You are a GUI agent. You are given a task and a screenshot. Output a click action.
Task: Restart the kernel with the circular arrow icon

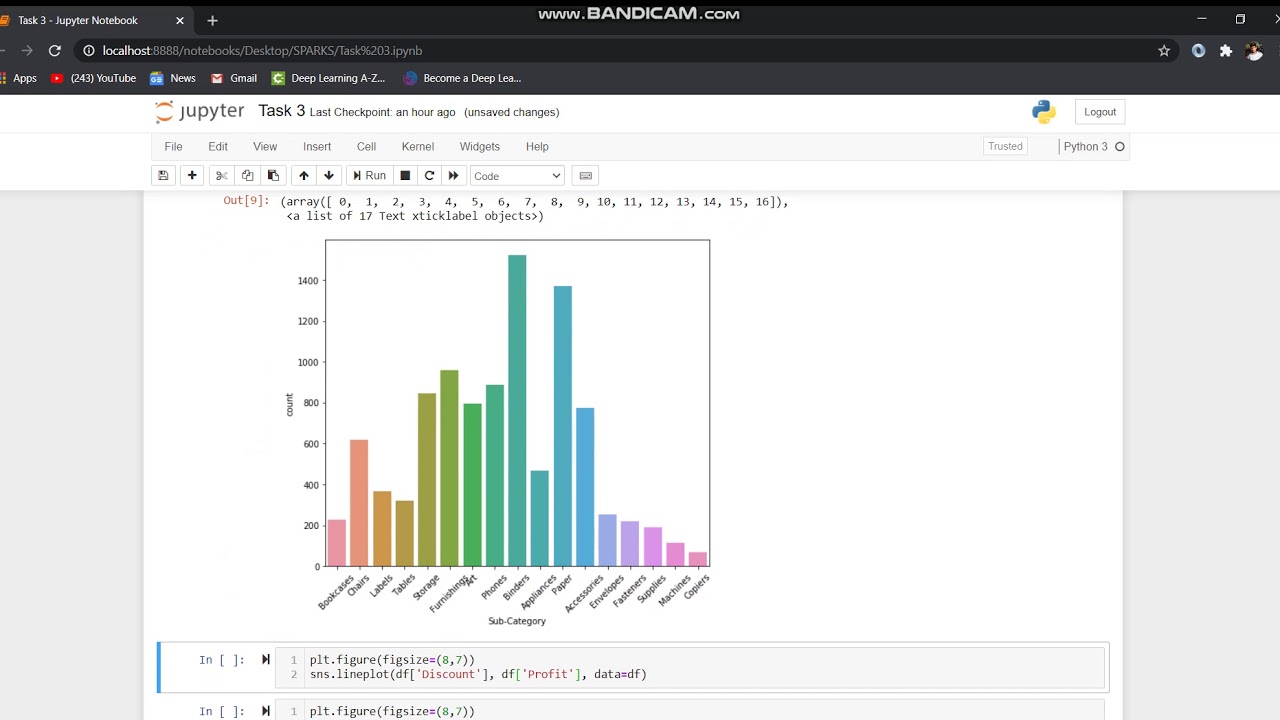pos(429,176)
